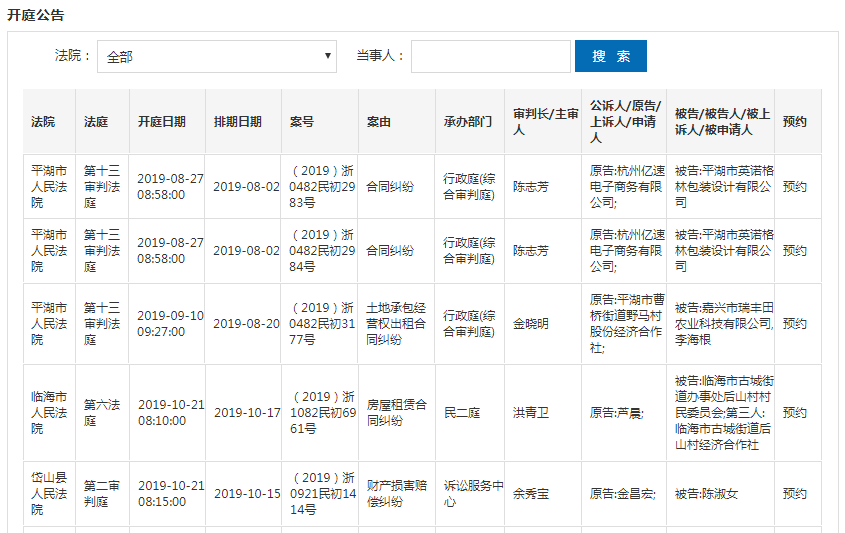Click the 开庭公告 page title
The height and width of the screenshot is (533, 845).
pyautogui.click(x=36, y=15)
